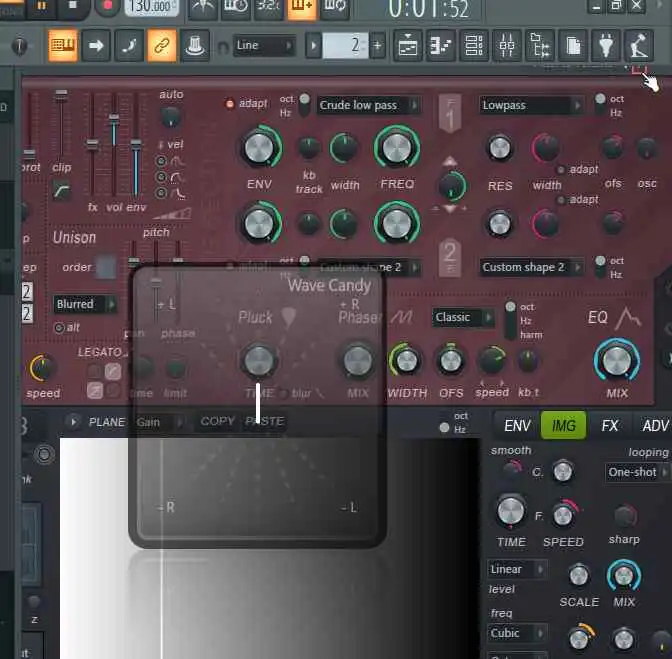This screenshot has width=672, height=659.
Task: Switch to the IMG tab
Action: tap(564, 426)
